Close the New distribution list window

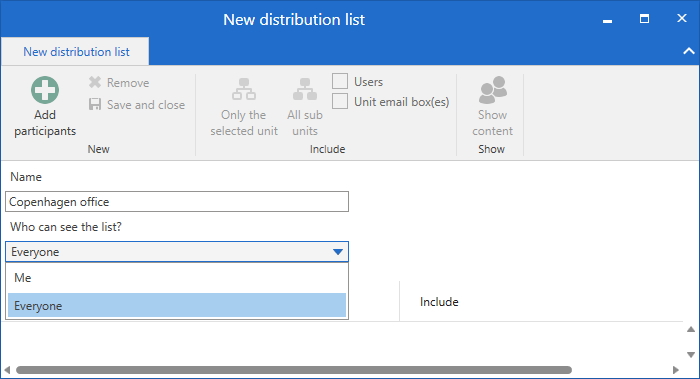[681, 18]
